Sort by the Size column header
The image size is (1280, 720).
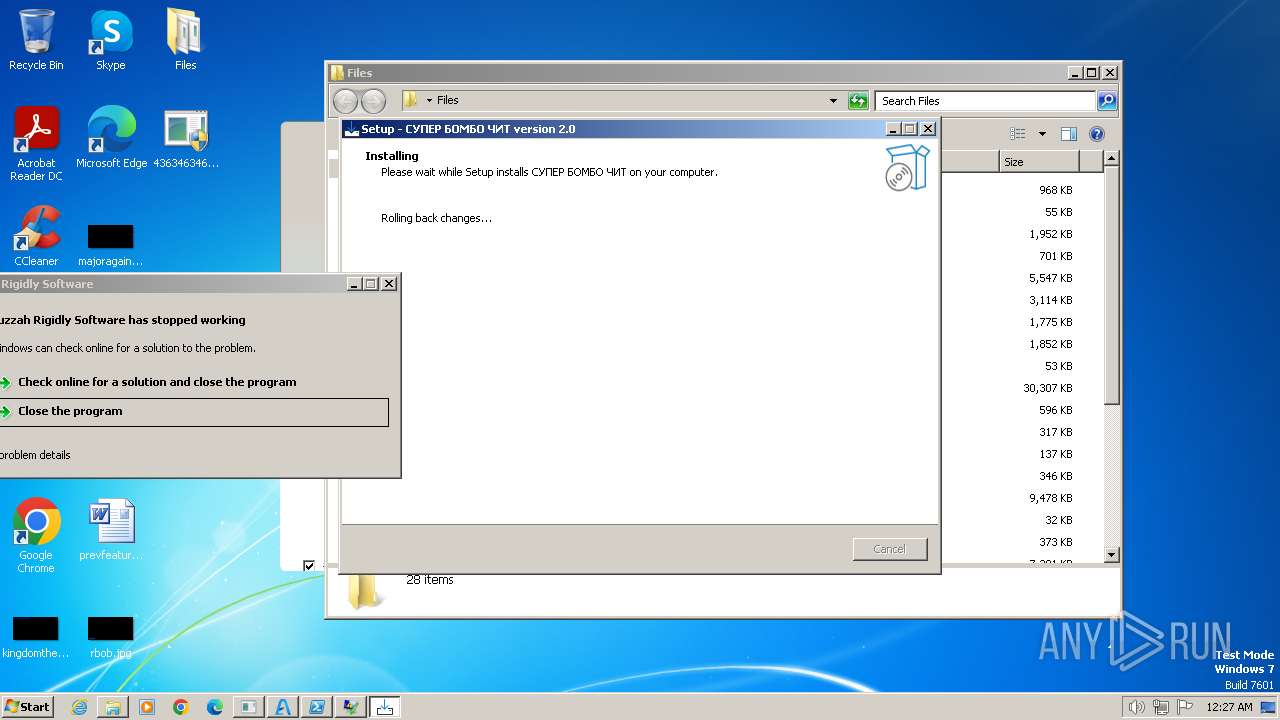[x=1039, y=162]
